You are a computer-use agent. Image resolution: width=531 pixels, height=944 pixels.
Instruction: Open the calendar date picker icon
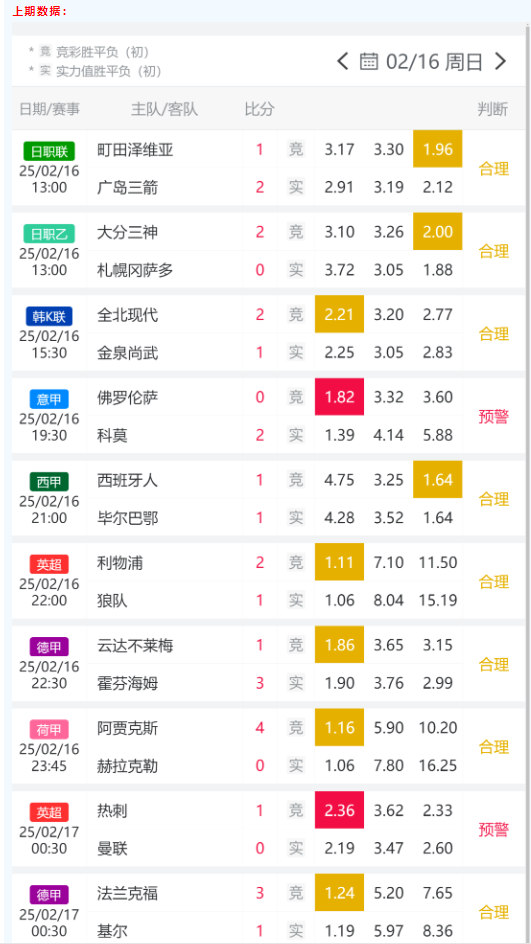pos(368,61)
